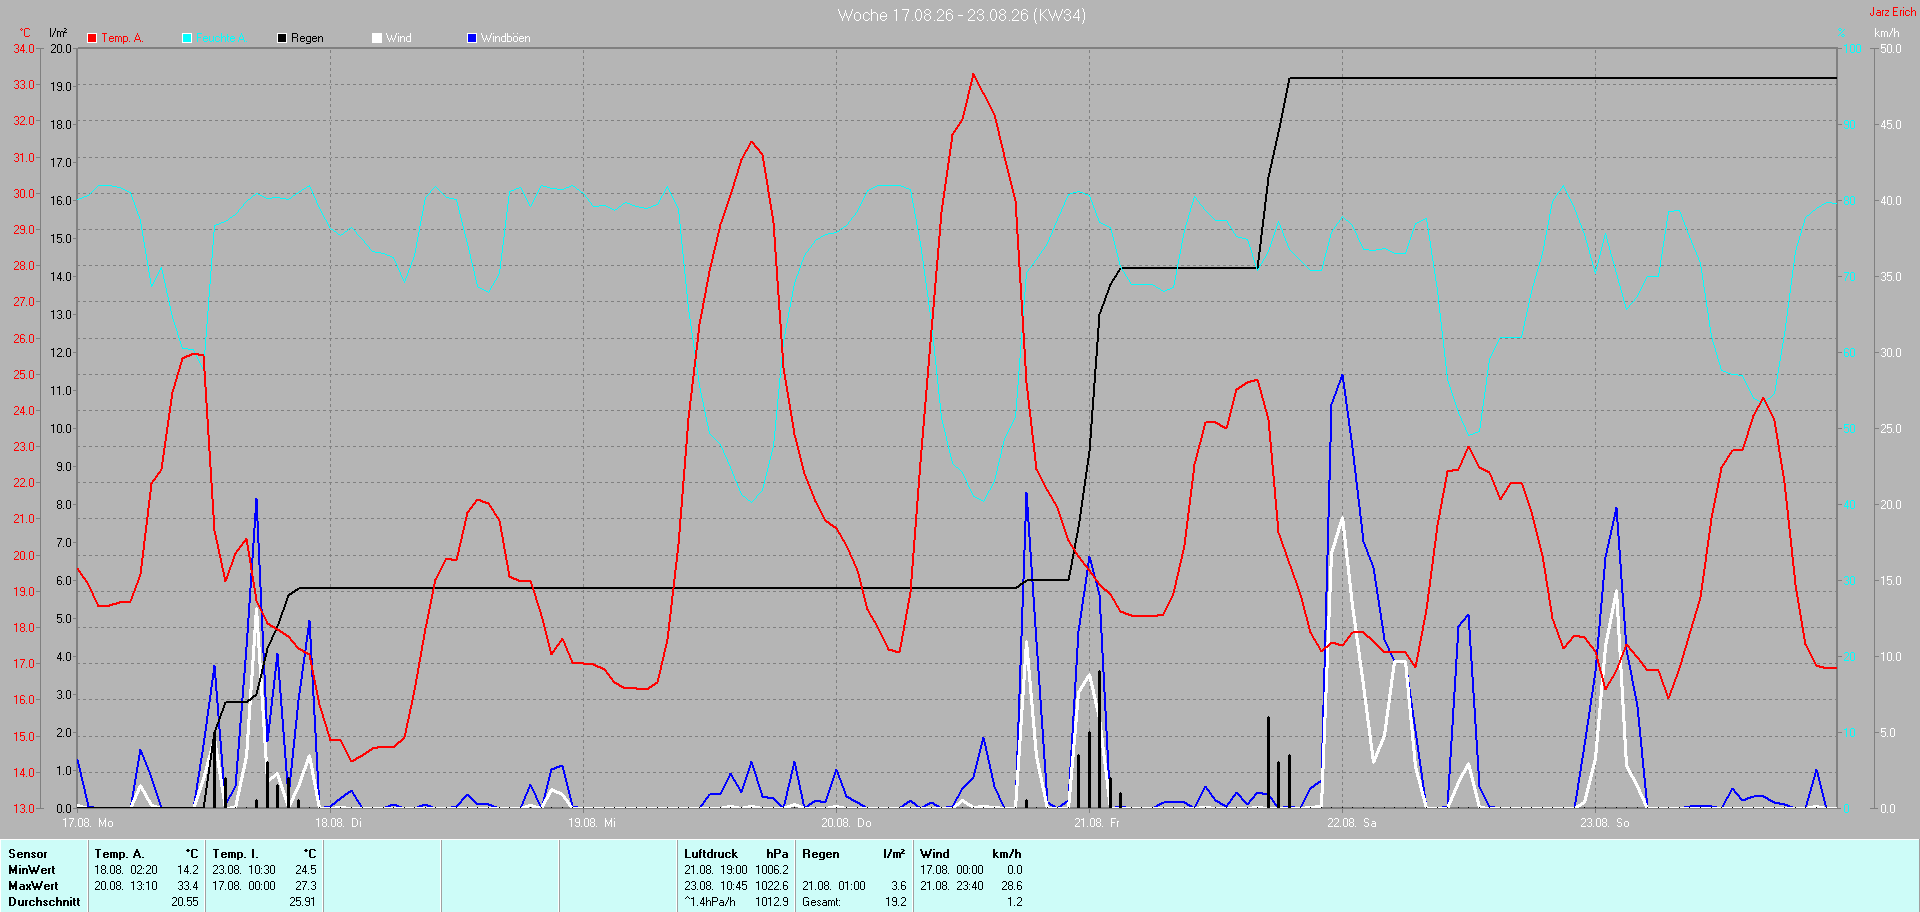
Task: Click the 22.08. Sa date marker
Action: [x=1351, y=823]
